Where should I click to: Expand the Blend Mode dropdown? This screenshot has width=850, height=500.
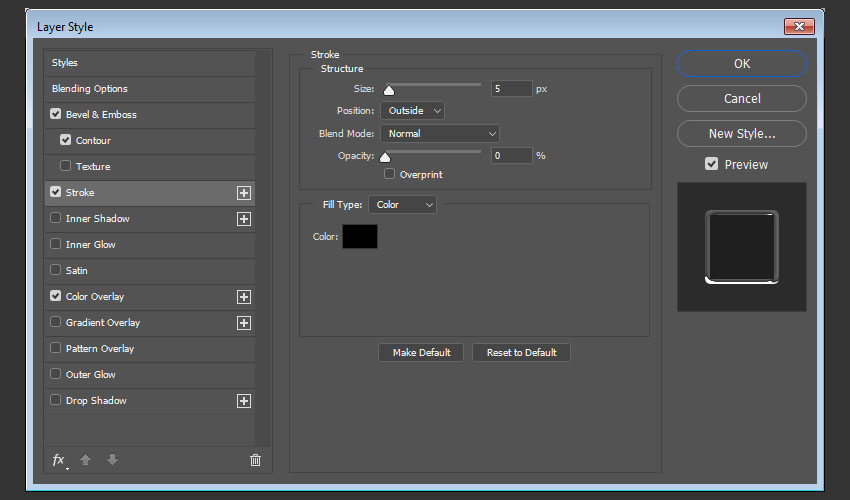(439, 133)
